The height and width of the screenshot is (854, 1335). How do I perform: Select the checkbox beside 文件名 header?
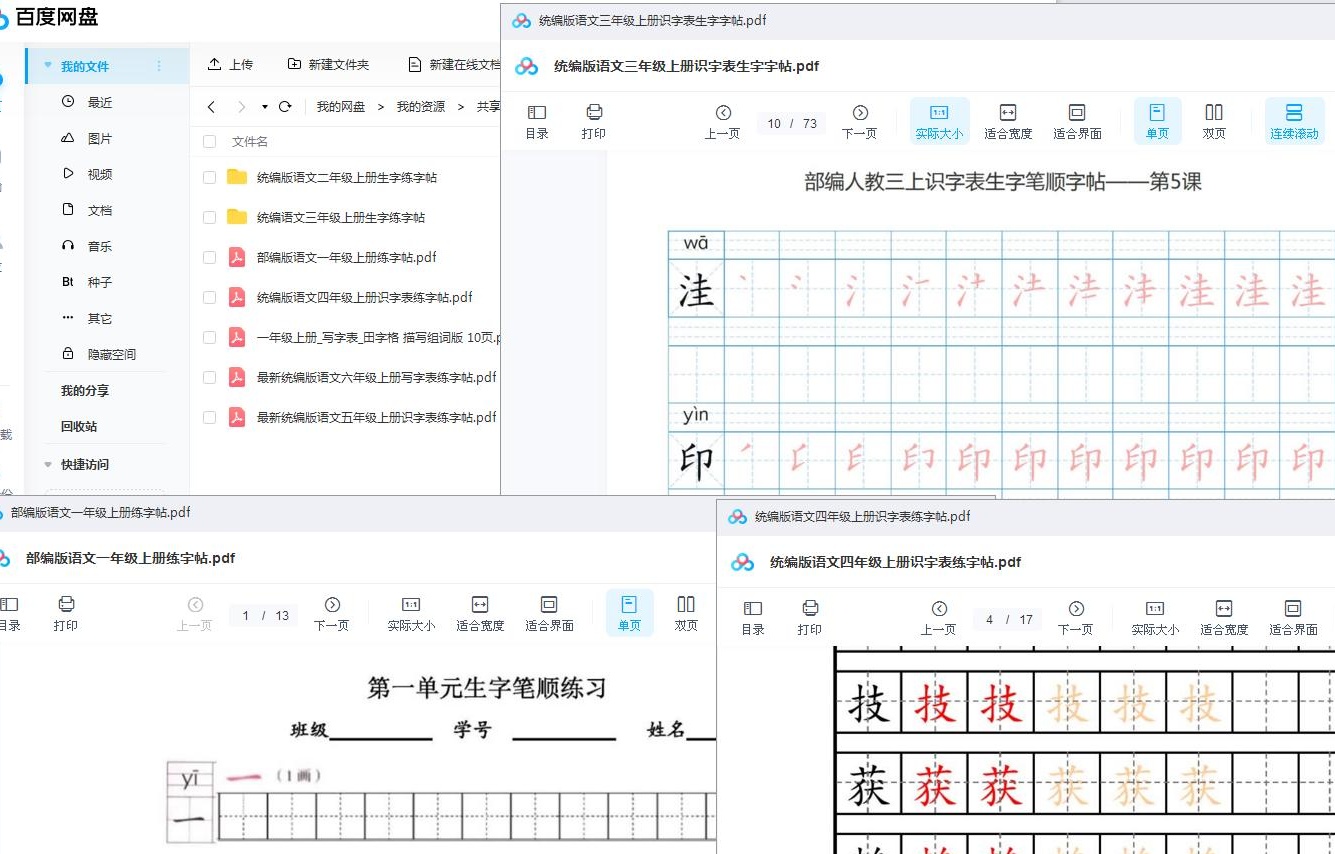tap(209, 141)
